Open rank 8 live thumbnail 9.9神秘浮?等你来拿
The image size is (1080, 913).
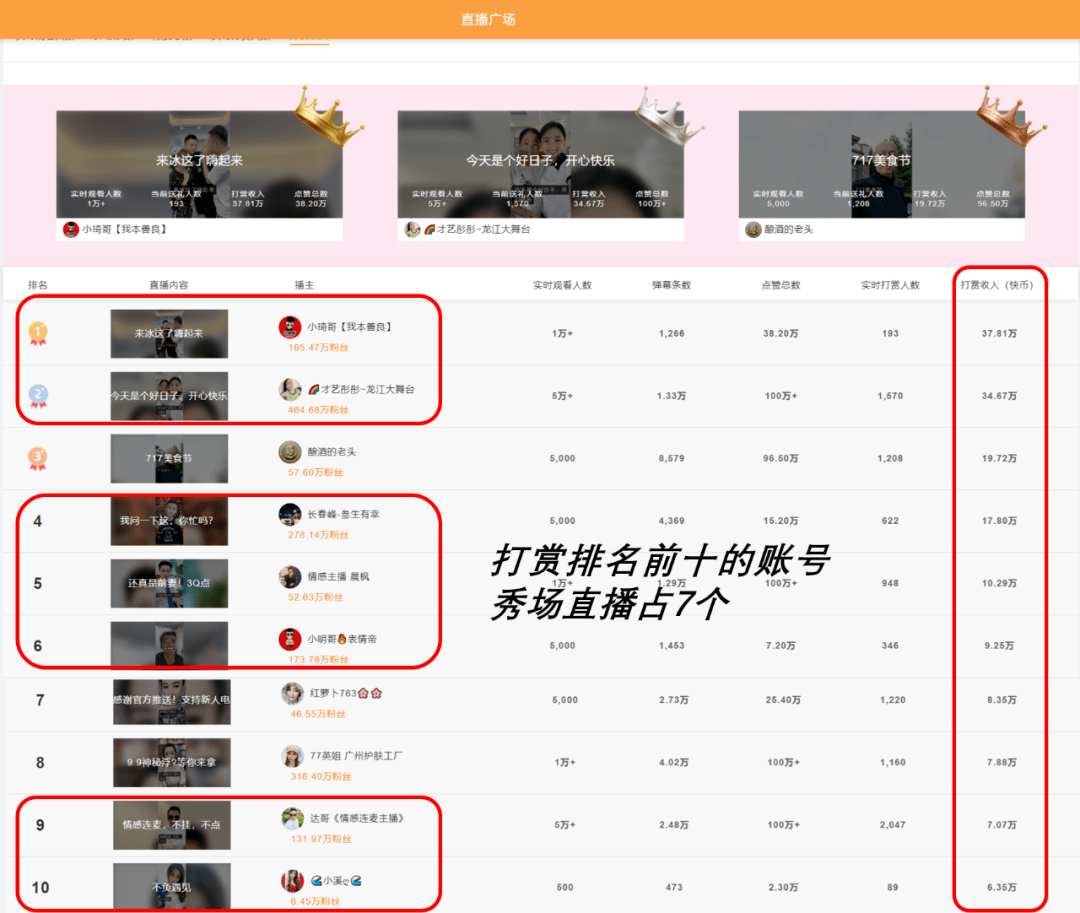(x=172, y=763)
